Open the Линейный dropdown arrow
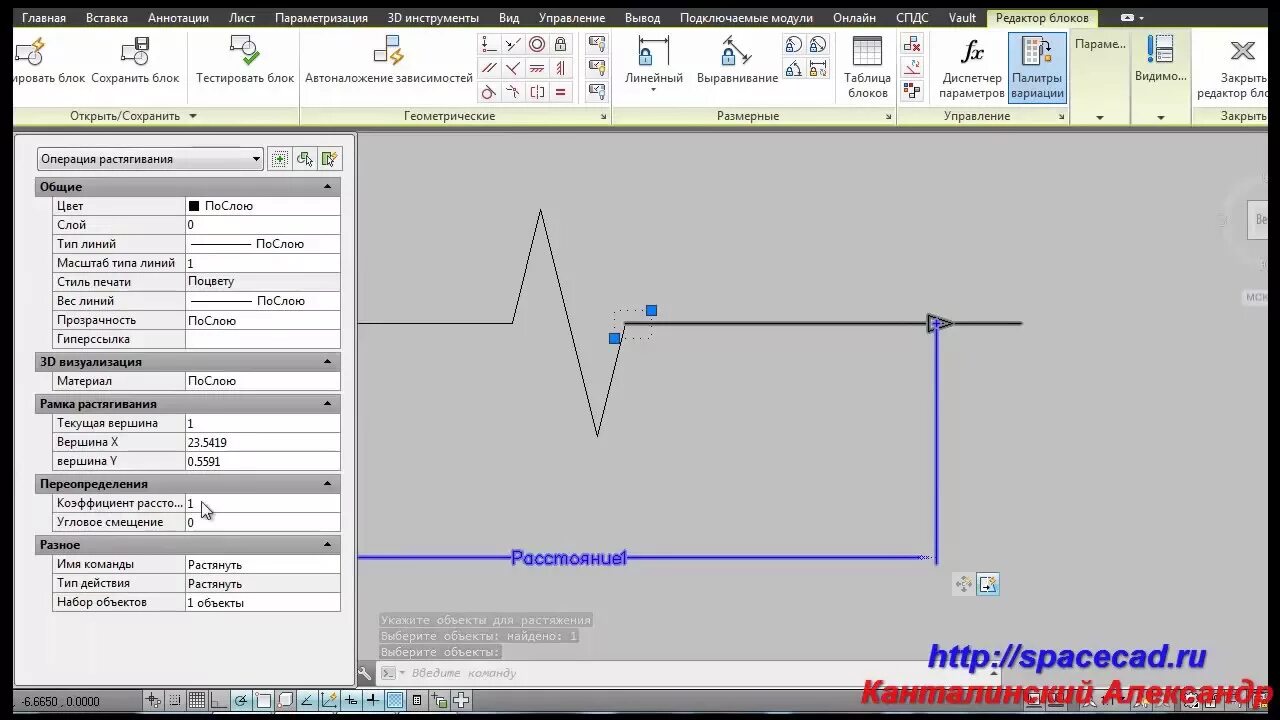The image size is (1280, 720). (653, 90)
